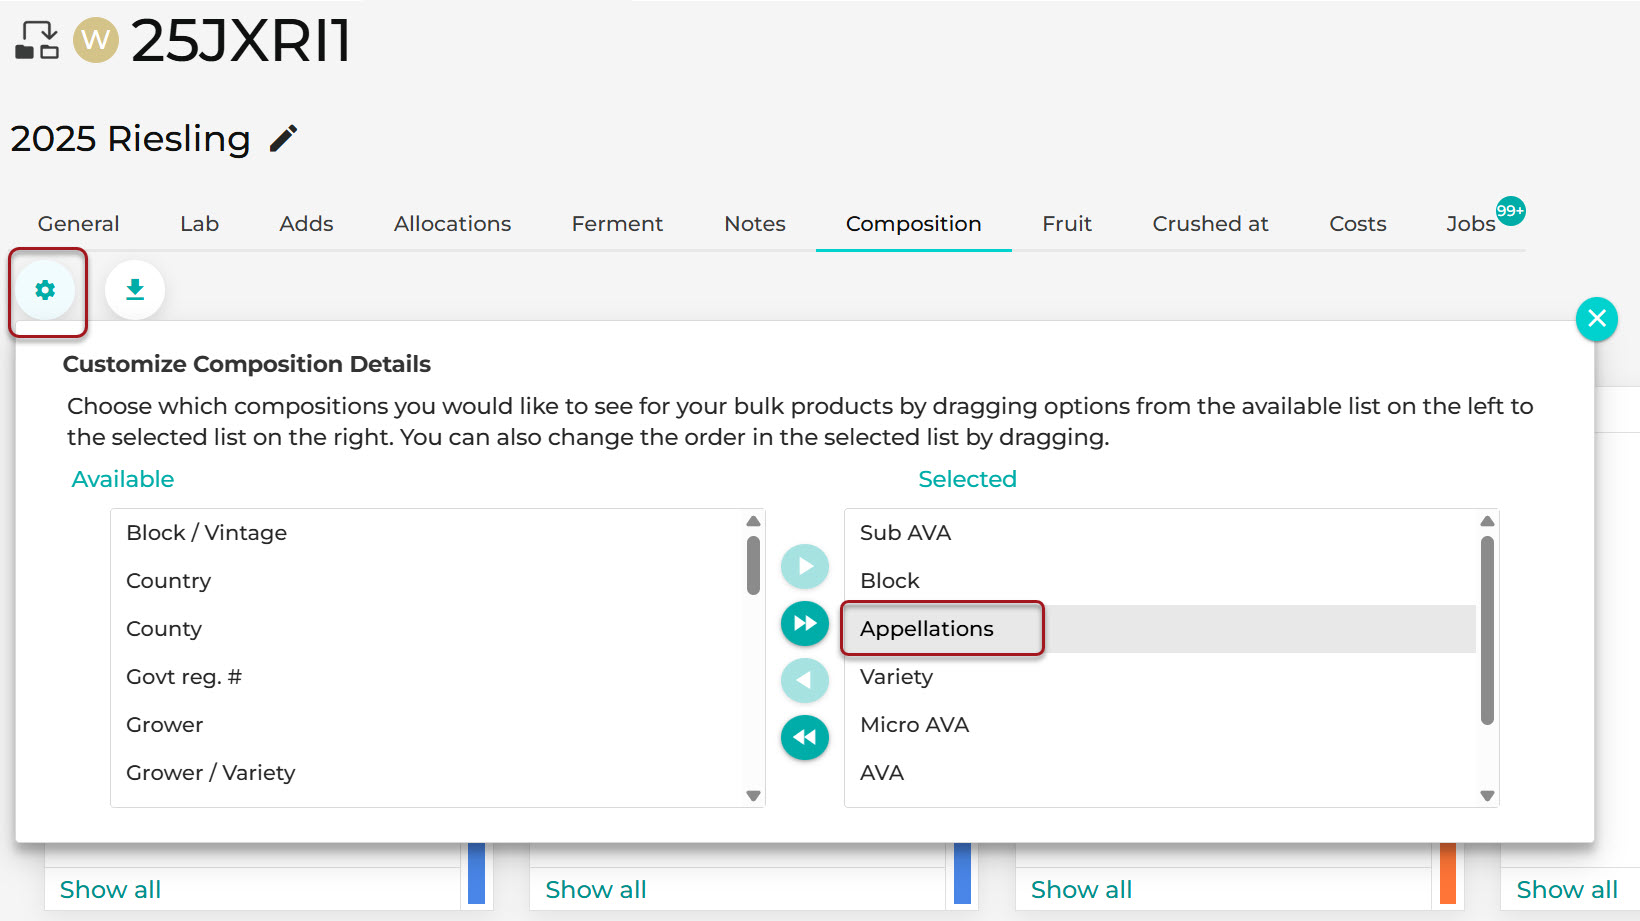
Task: Click the first Show all link
Action: tap(110, 890)
